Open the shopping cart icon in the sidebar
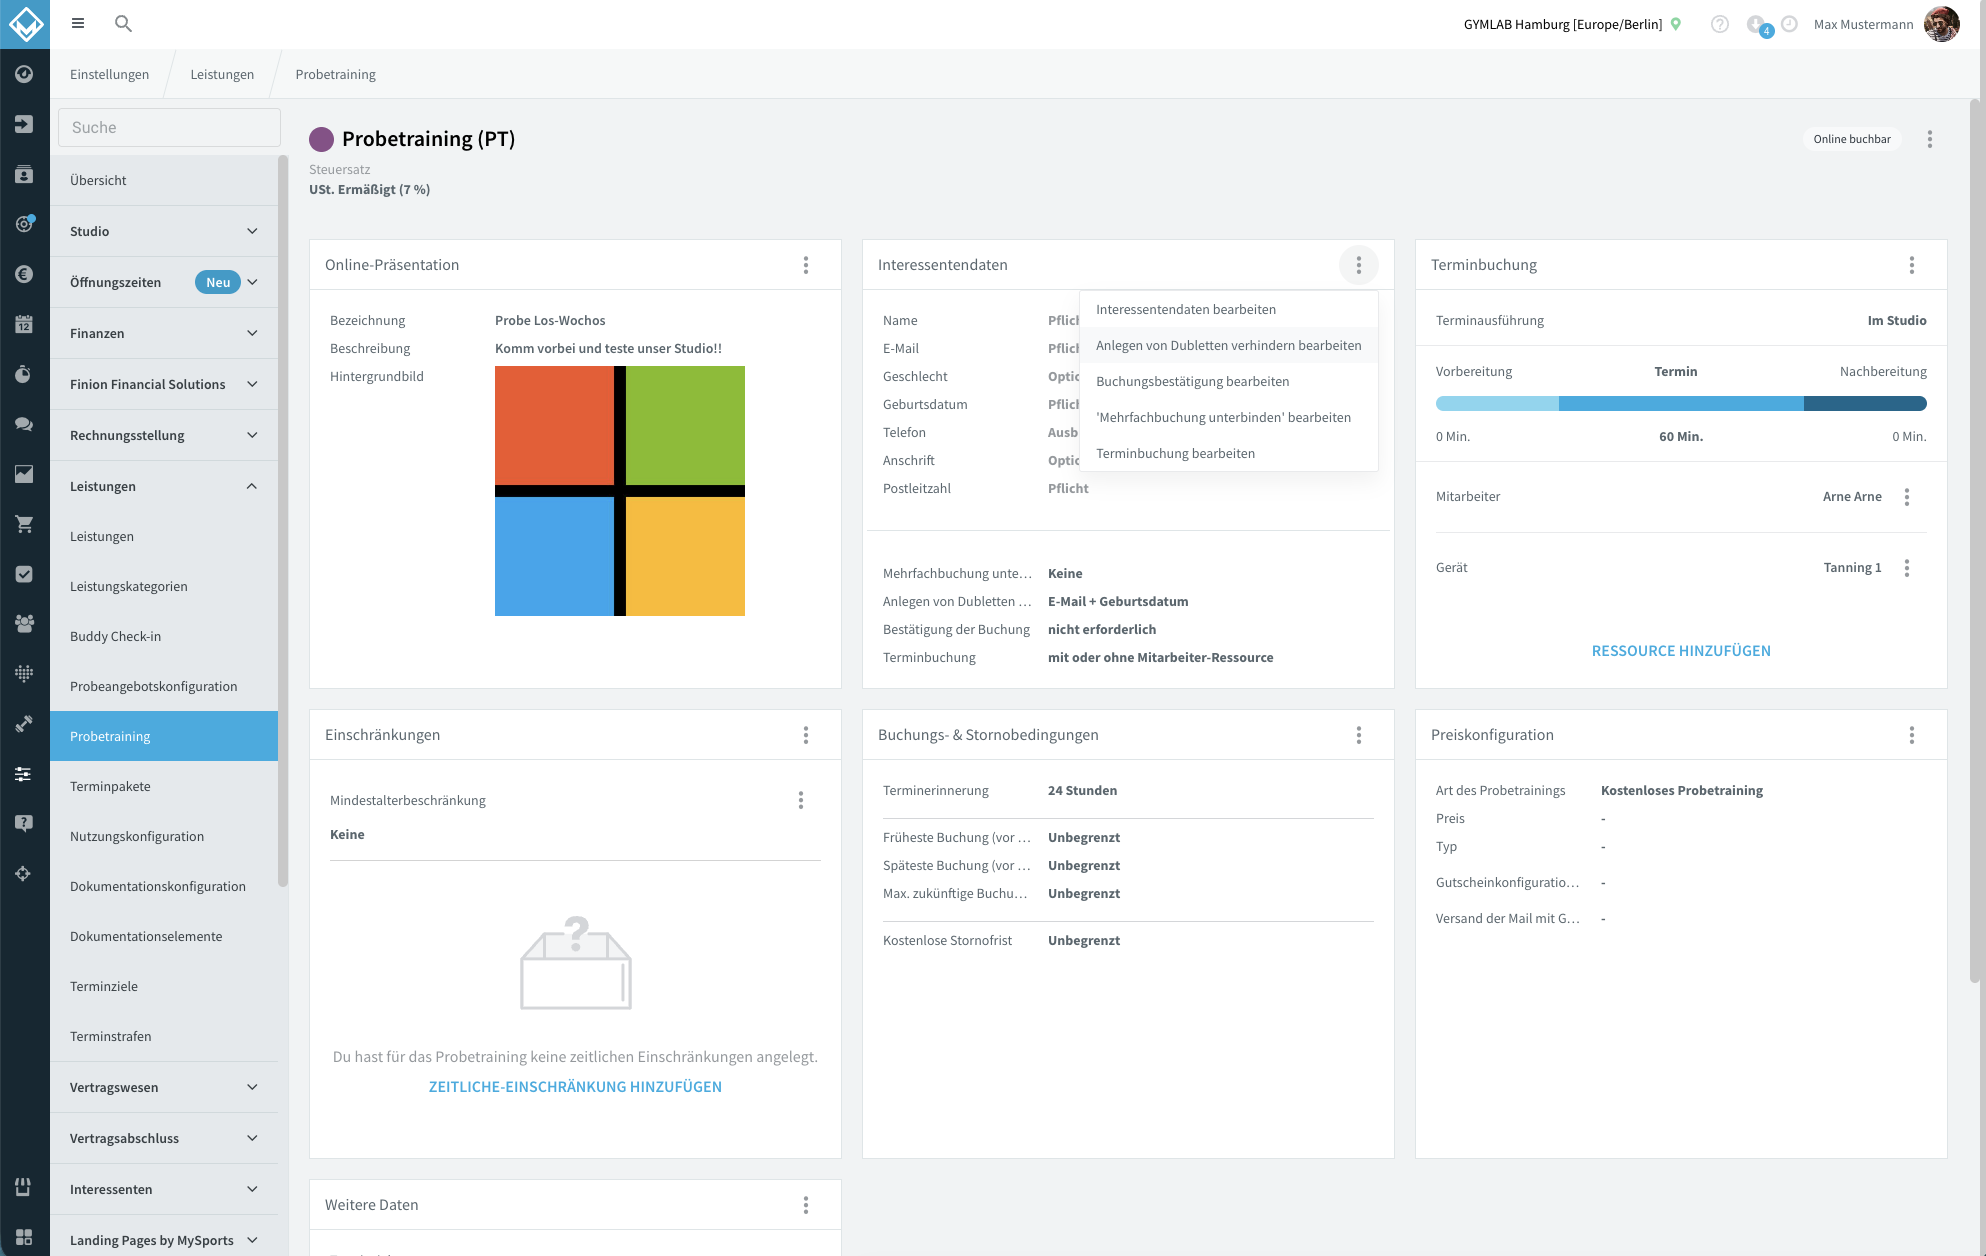The width and height of the screenshot is (1986, 1256). 23,524
